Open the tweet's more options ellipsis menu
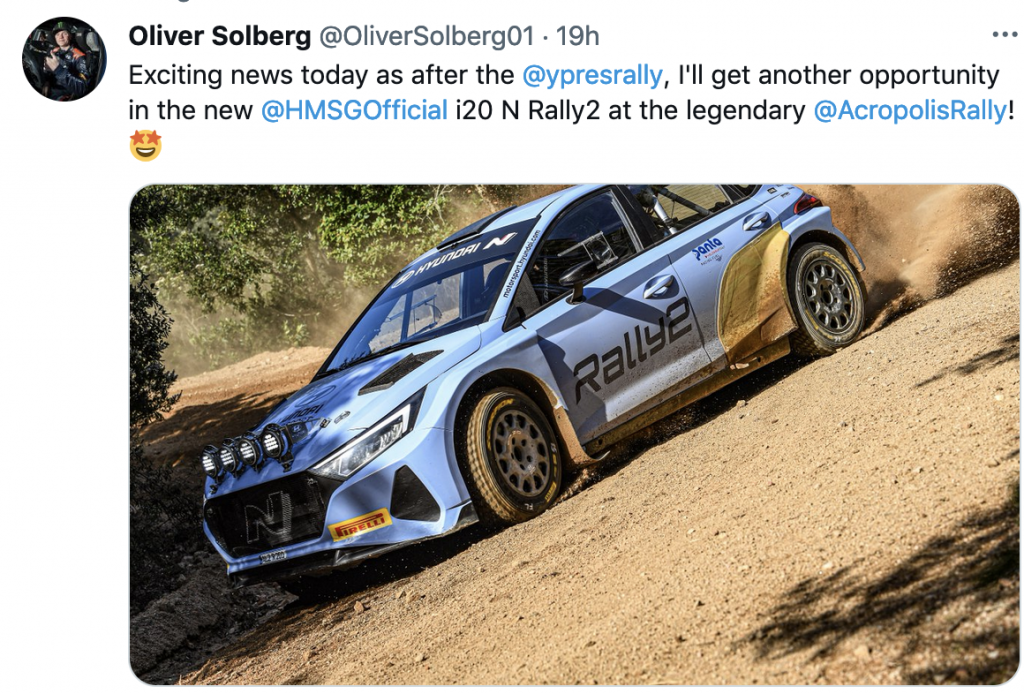The image size is (1024, 694). click(1004, 35)
